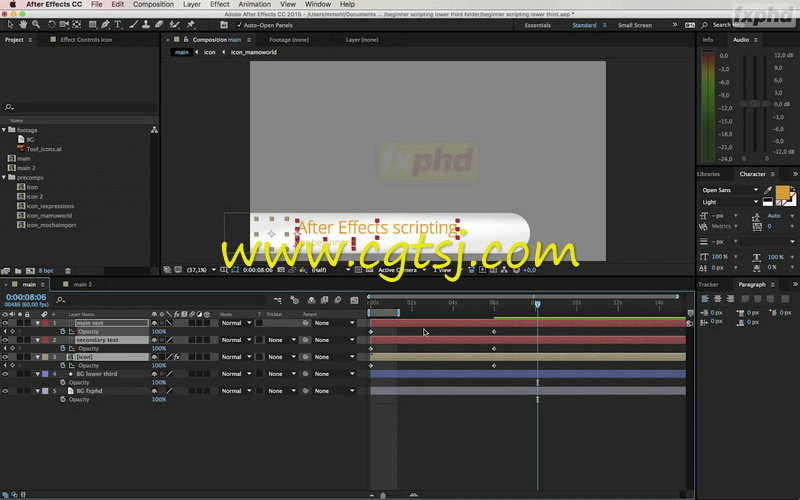Image resolution: width=800 pixels, height=500 pixels.
Task: Select the Essentials workspace
Action: pos(538,25)
